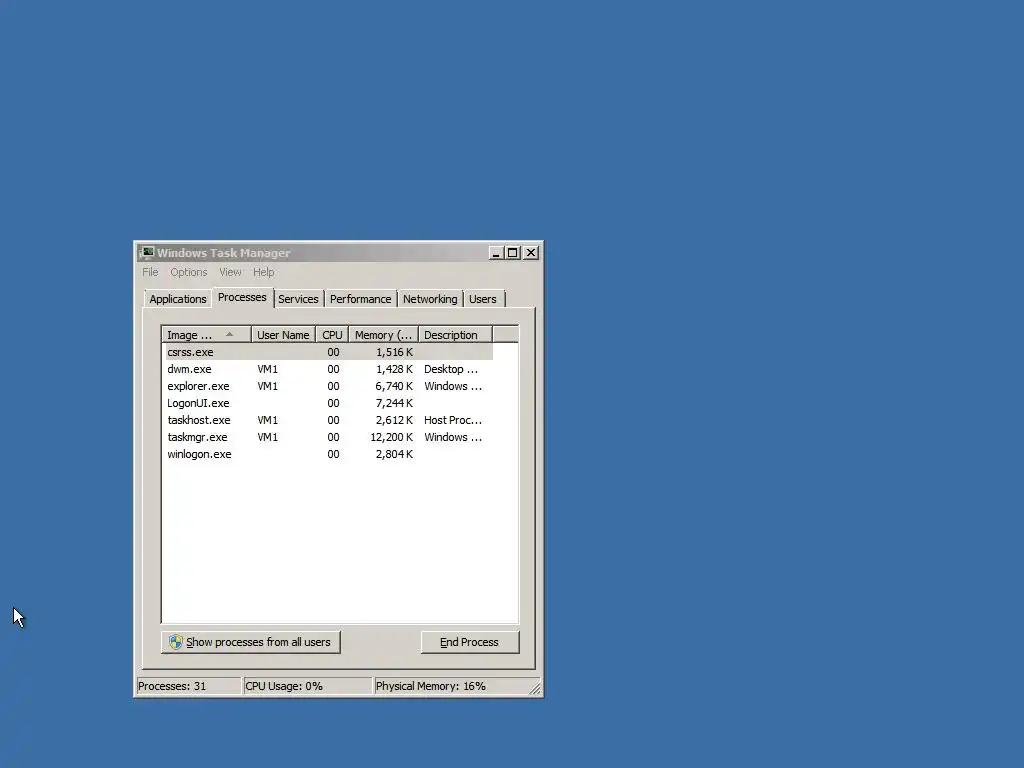This screenshot has height=768, width=1024.
Task: Switch to the Applications tab
Action: click(x=178, y=299)
